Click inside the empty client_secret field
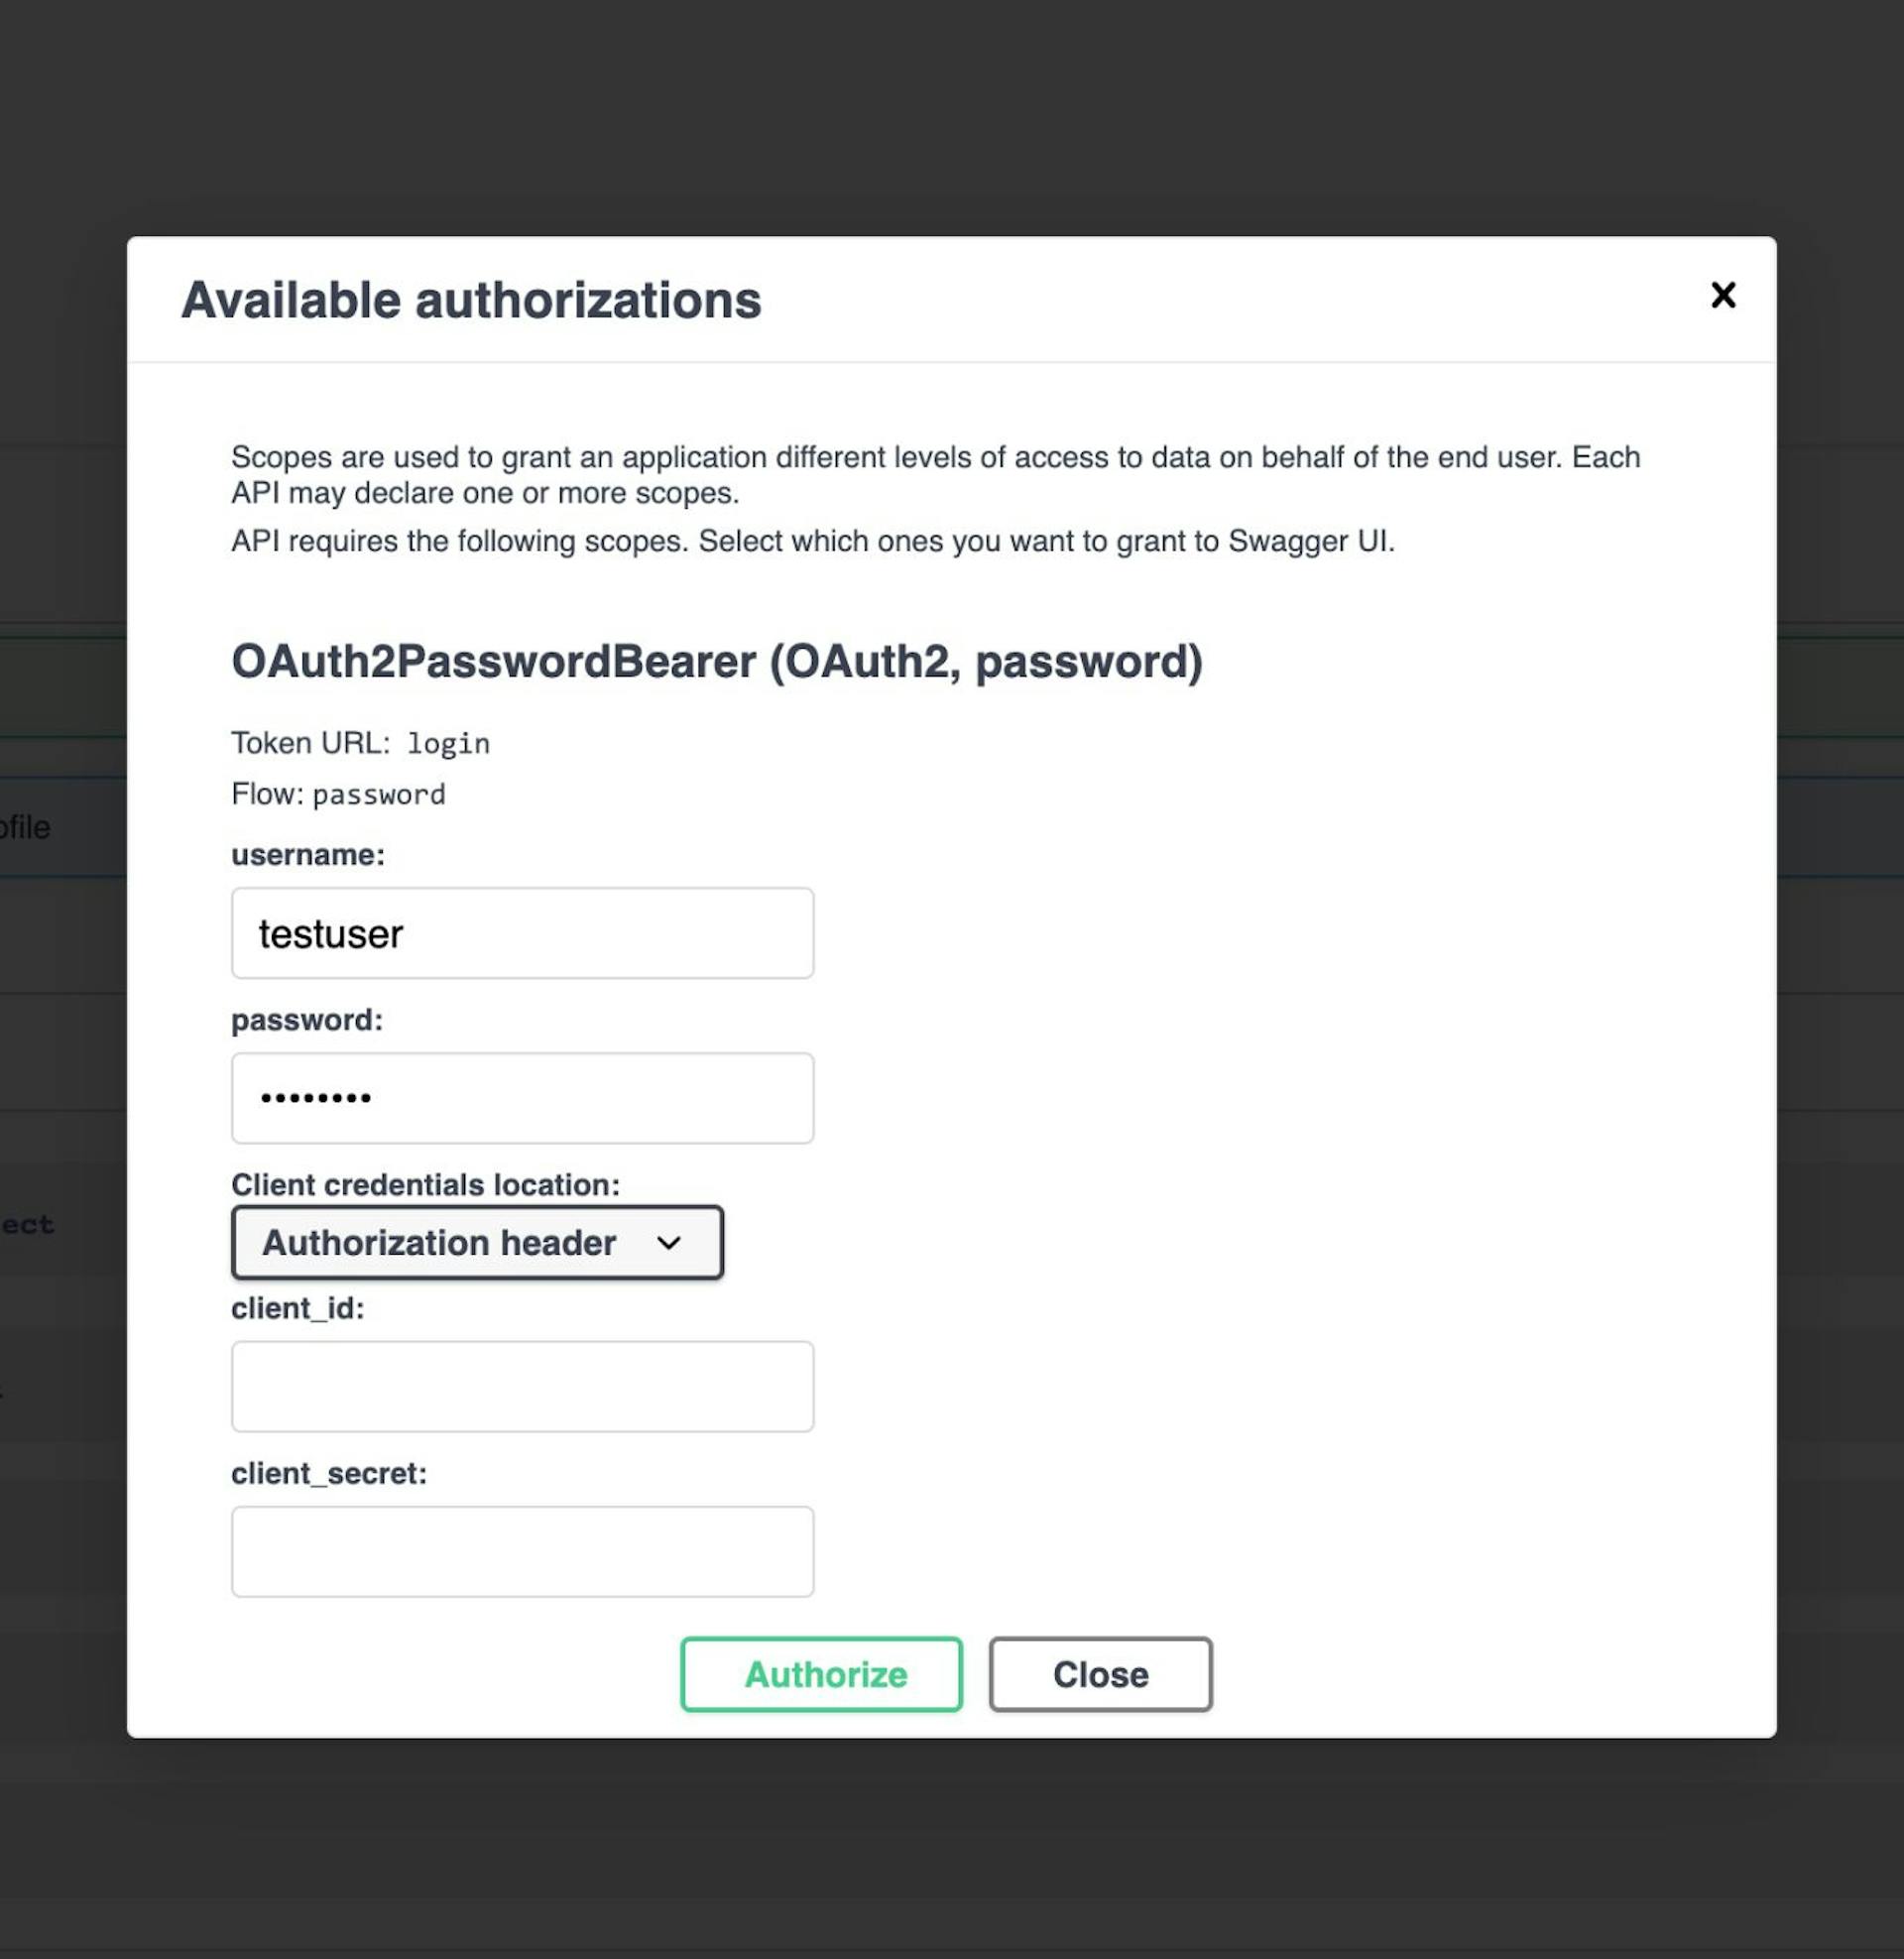Screen dimensions: 1904x1959 click(521, 1551)
